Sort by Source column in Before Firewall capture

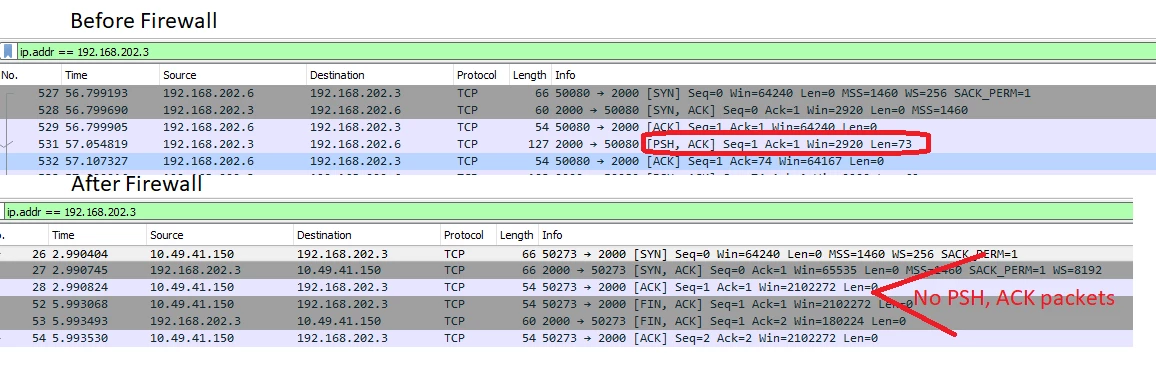click(233, 75)
